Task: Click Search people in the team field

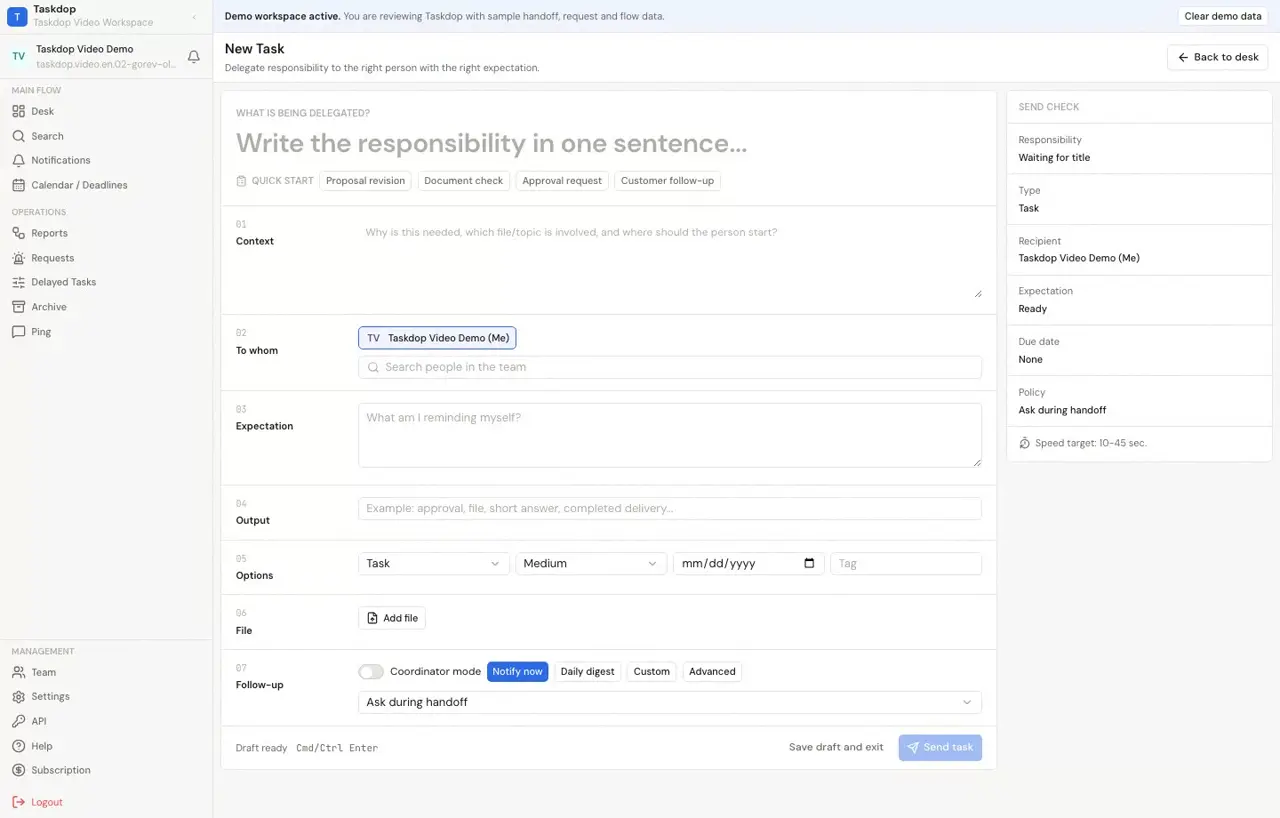Action: tap(670, 367)
